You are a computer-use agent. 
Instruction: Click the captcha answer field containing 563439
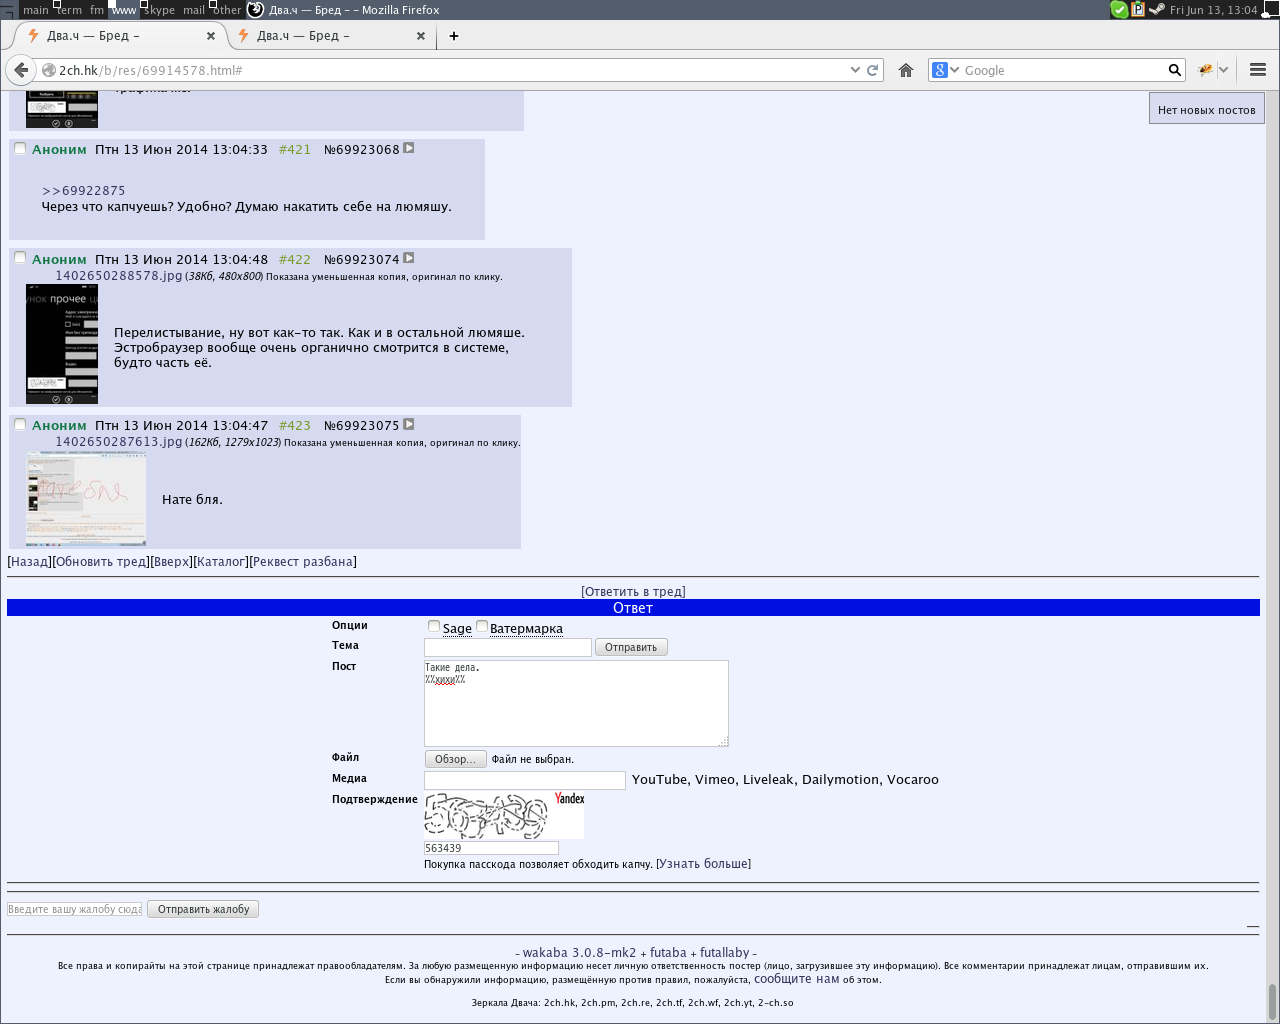tap(491, 848)
